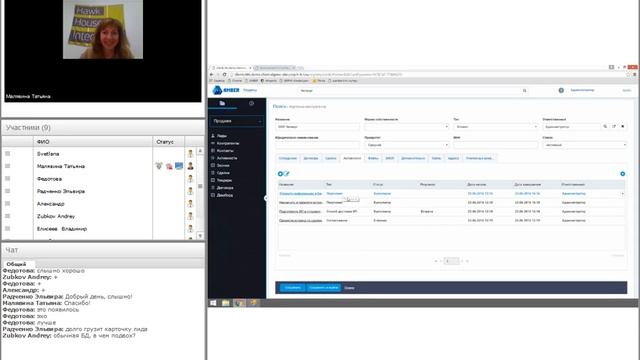Screen dimensions: 640x360
Task: Open Дашборд in the CRM sidebar
Action: tap(225, 195)
